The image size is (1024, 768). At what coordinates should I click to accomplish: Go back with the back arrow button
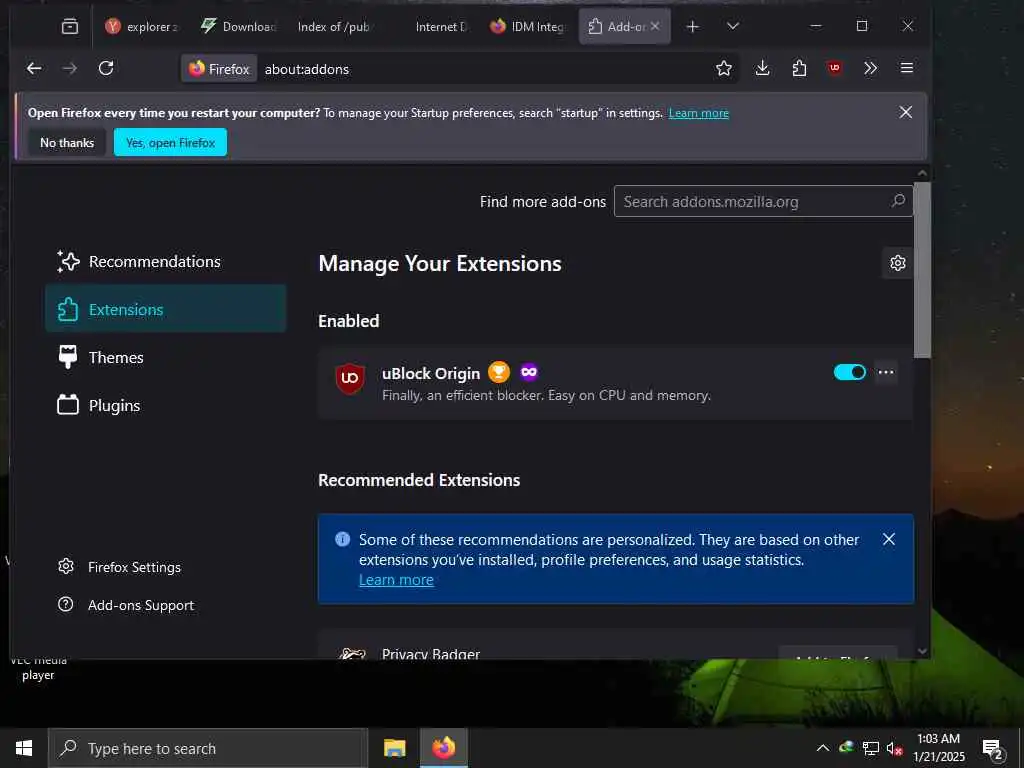pyautogui.click(x=34, y=69)
